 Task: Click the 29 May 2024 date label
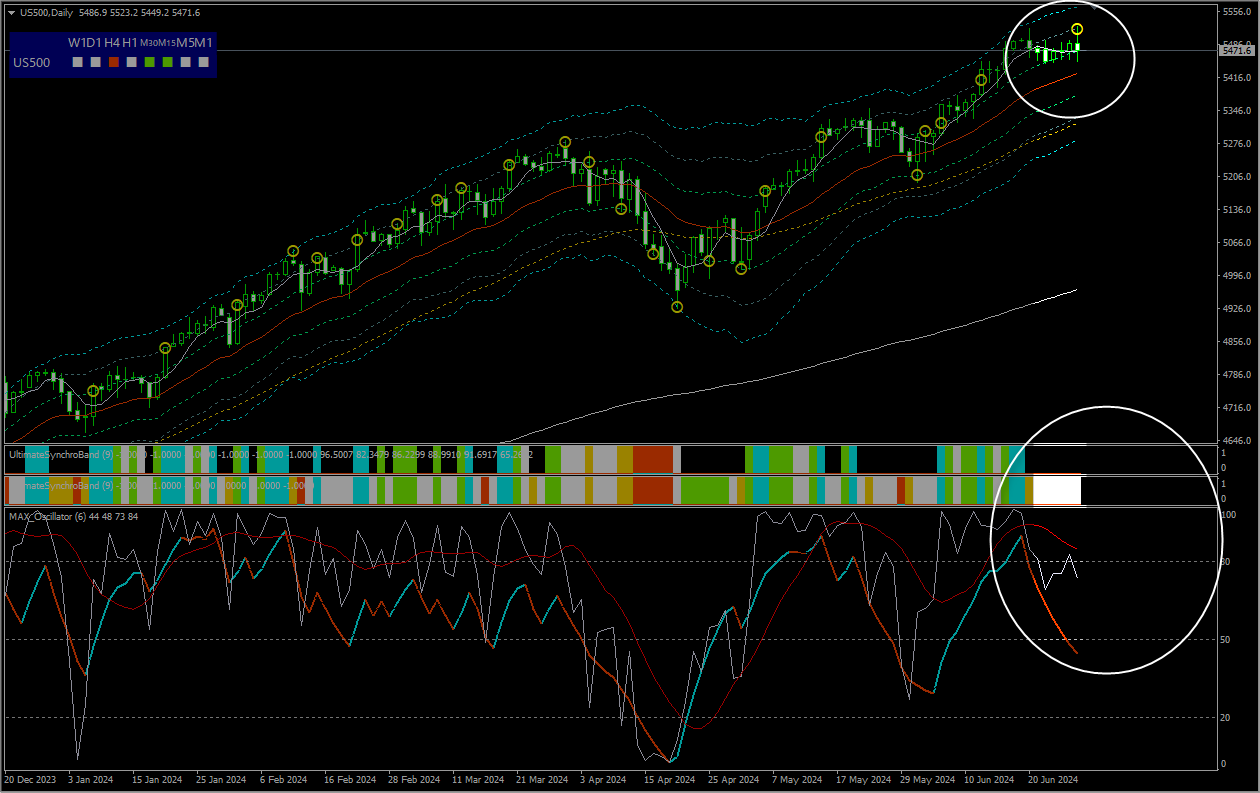[x=927, y=779]
